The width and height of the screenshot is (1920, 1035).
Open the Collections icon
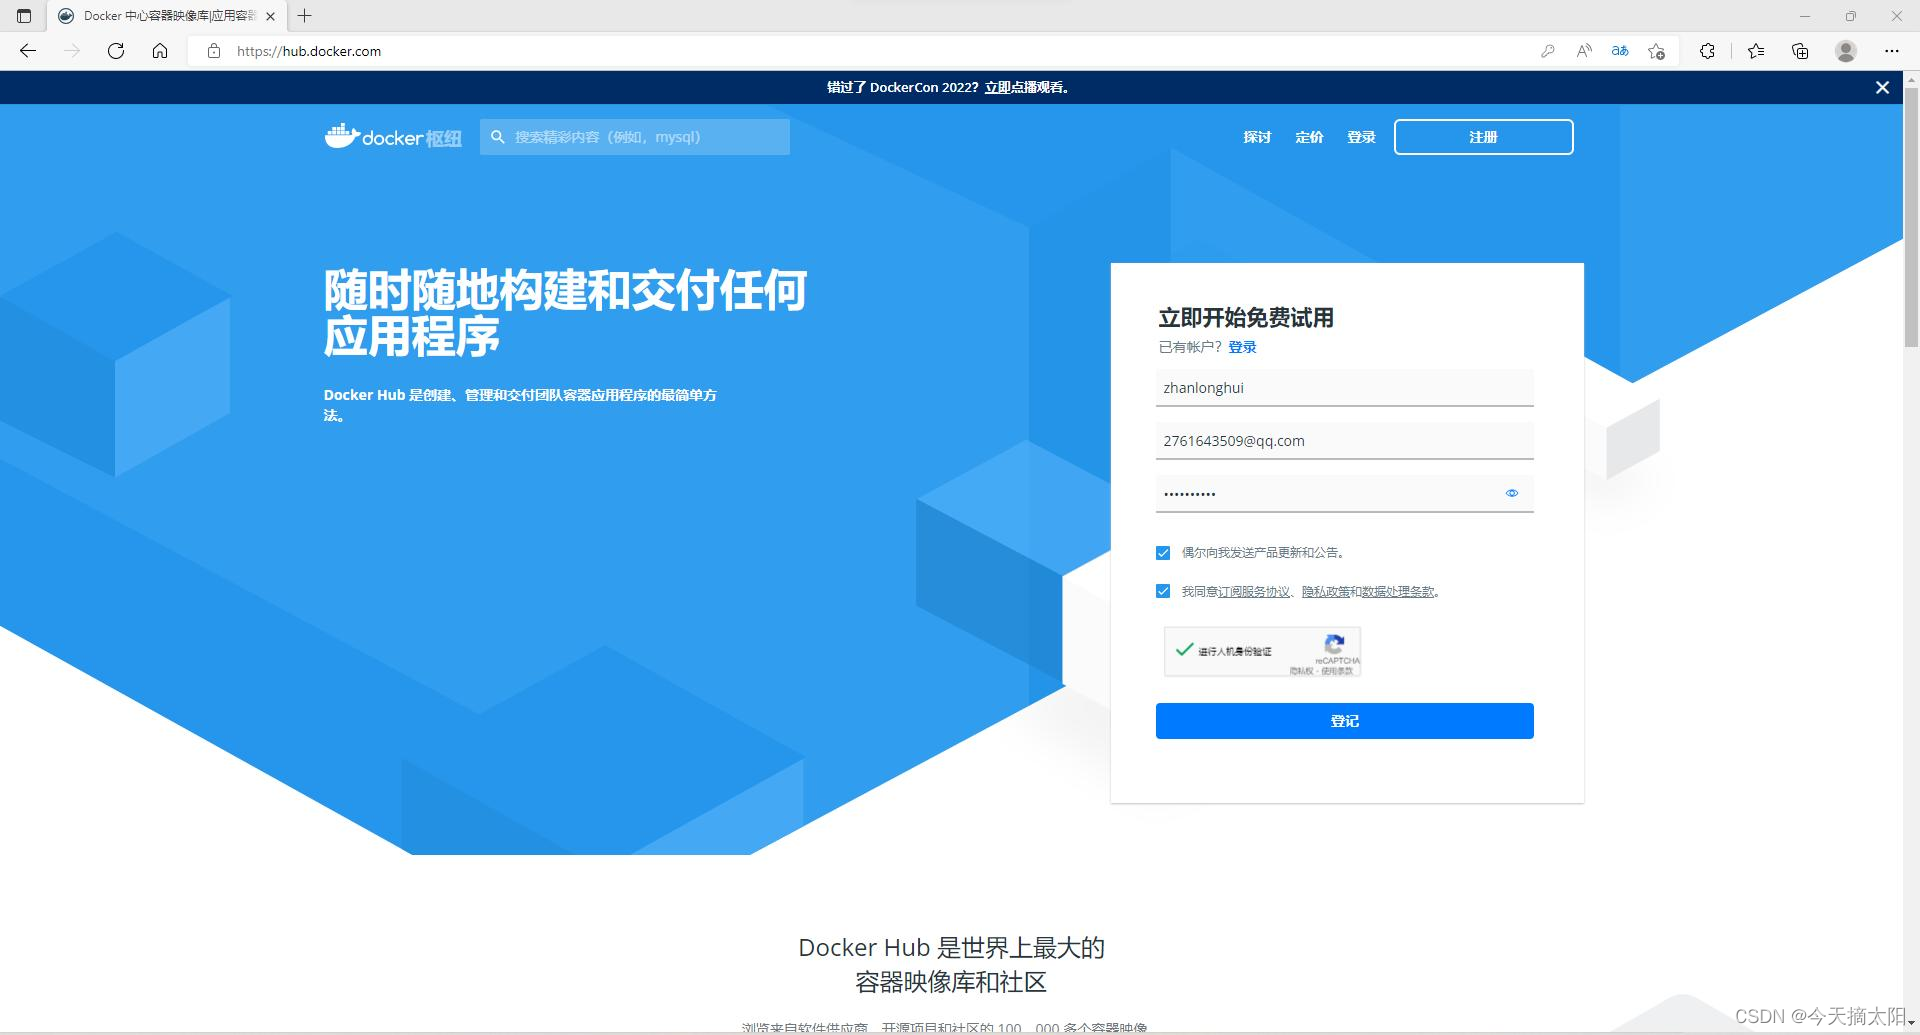click(1800, 51)
